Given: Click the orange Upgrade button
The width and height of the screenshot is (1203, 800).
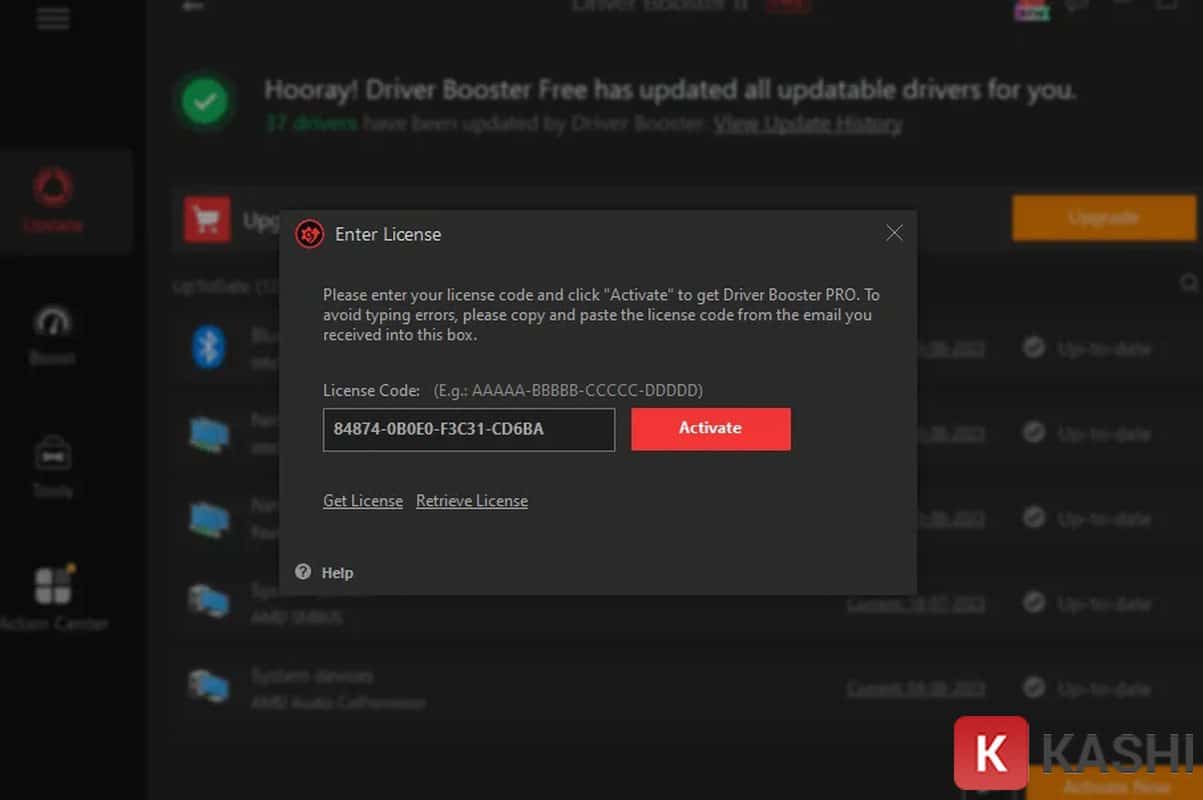Looking at the screenshot, I should tap(1104, 218).
